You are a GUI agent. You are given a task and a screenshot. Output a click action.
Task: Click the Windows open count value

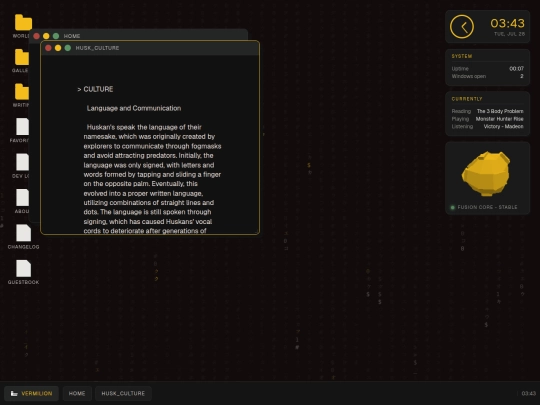click(x=522, y=76)
